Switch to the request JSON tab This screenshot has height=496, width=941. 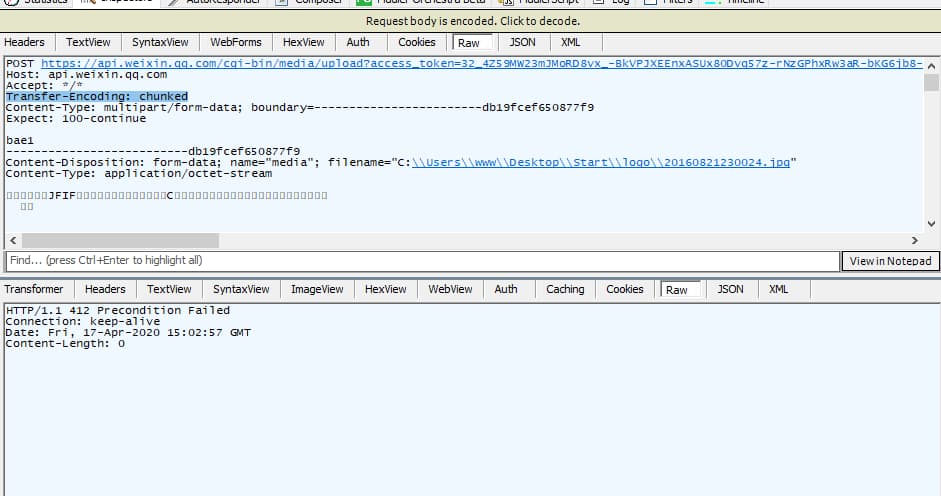pos(522,42)
